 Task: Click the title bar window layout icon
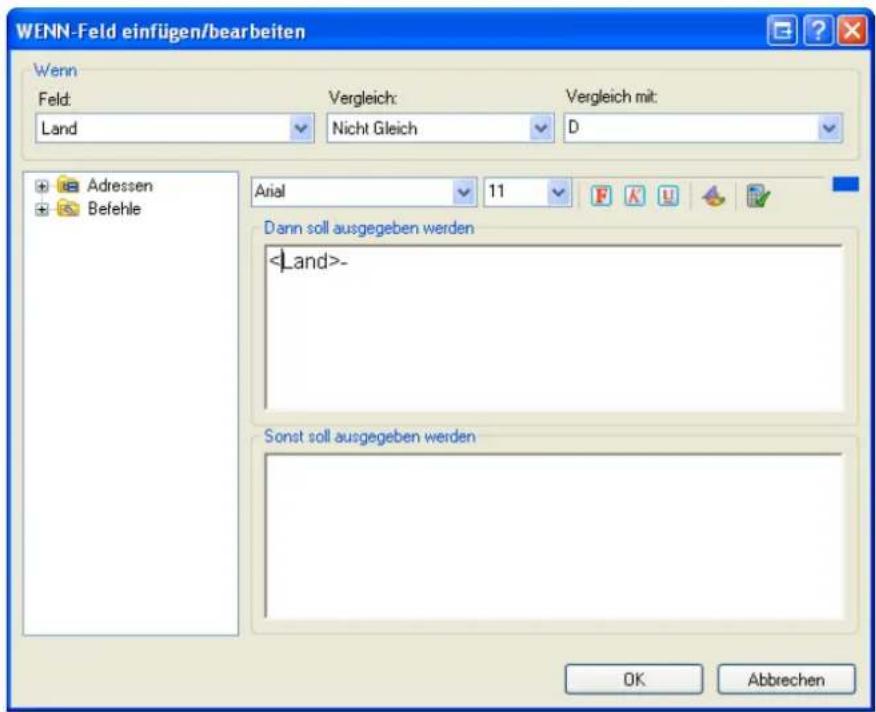[x=782, y=31]
